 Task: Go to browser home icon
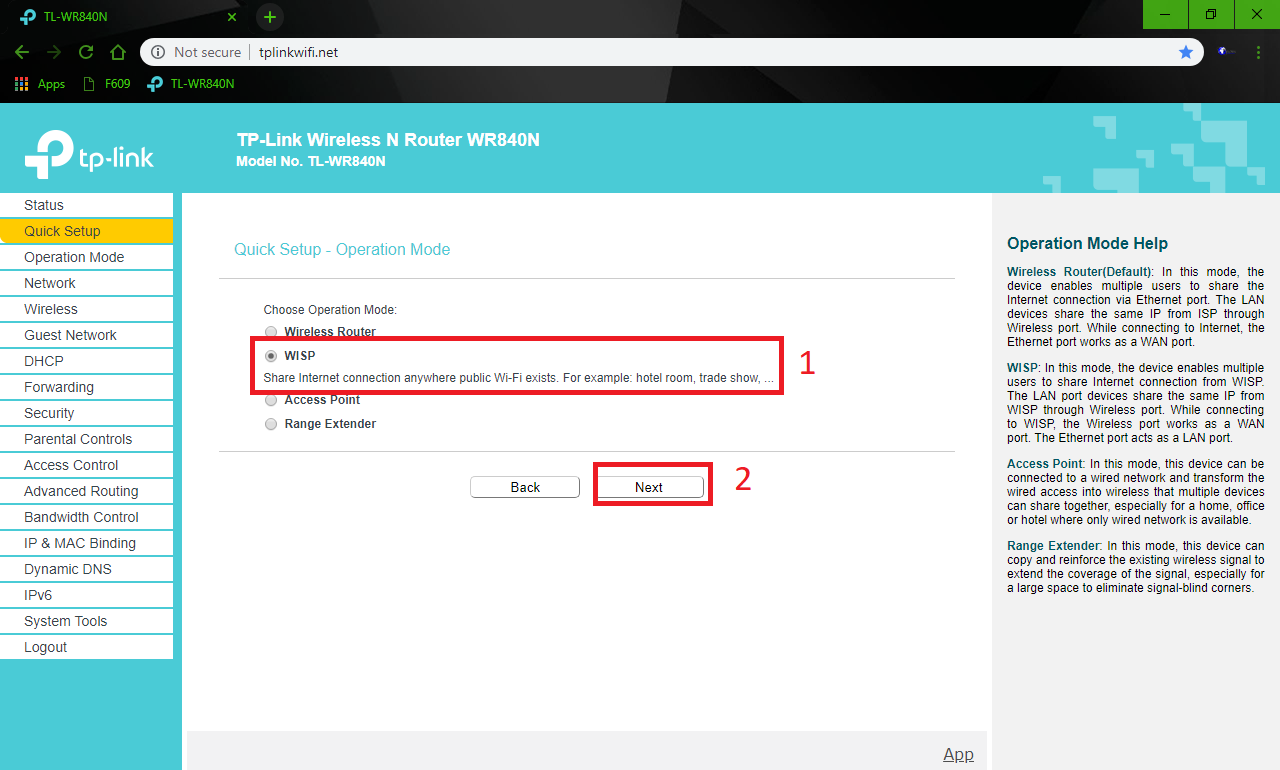pyautogui.click(x=118, y=52)
